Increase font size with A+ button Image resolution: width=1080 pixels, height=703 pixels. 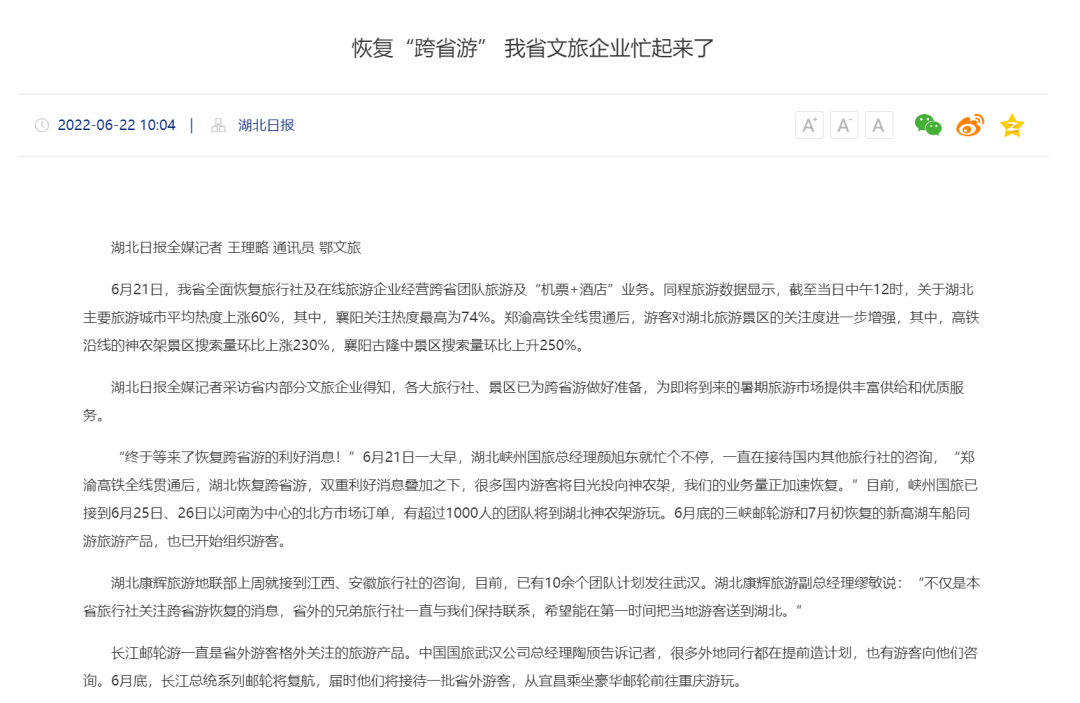coord(809,125)
